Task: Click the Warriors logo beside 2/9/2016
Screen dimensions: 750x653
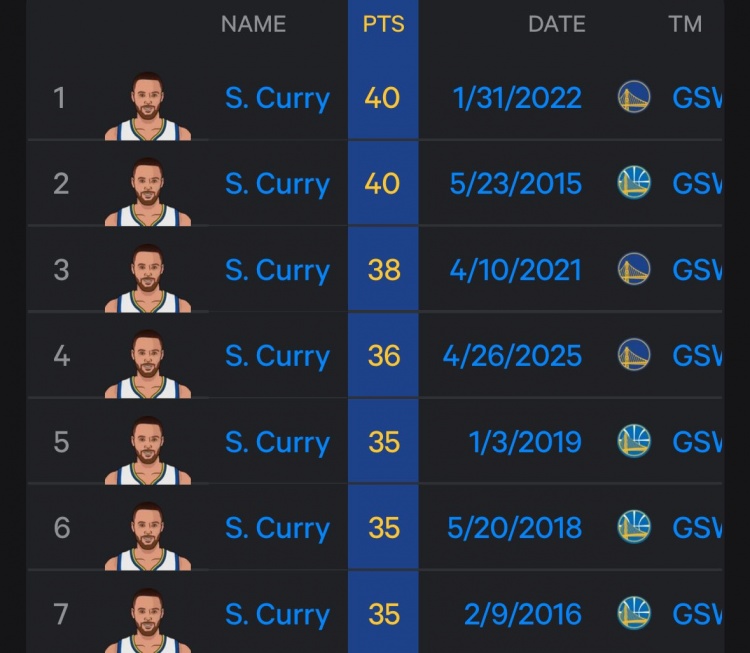Action: point(634,614)
